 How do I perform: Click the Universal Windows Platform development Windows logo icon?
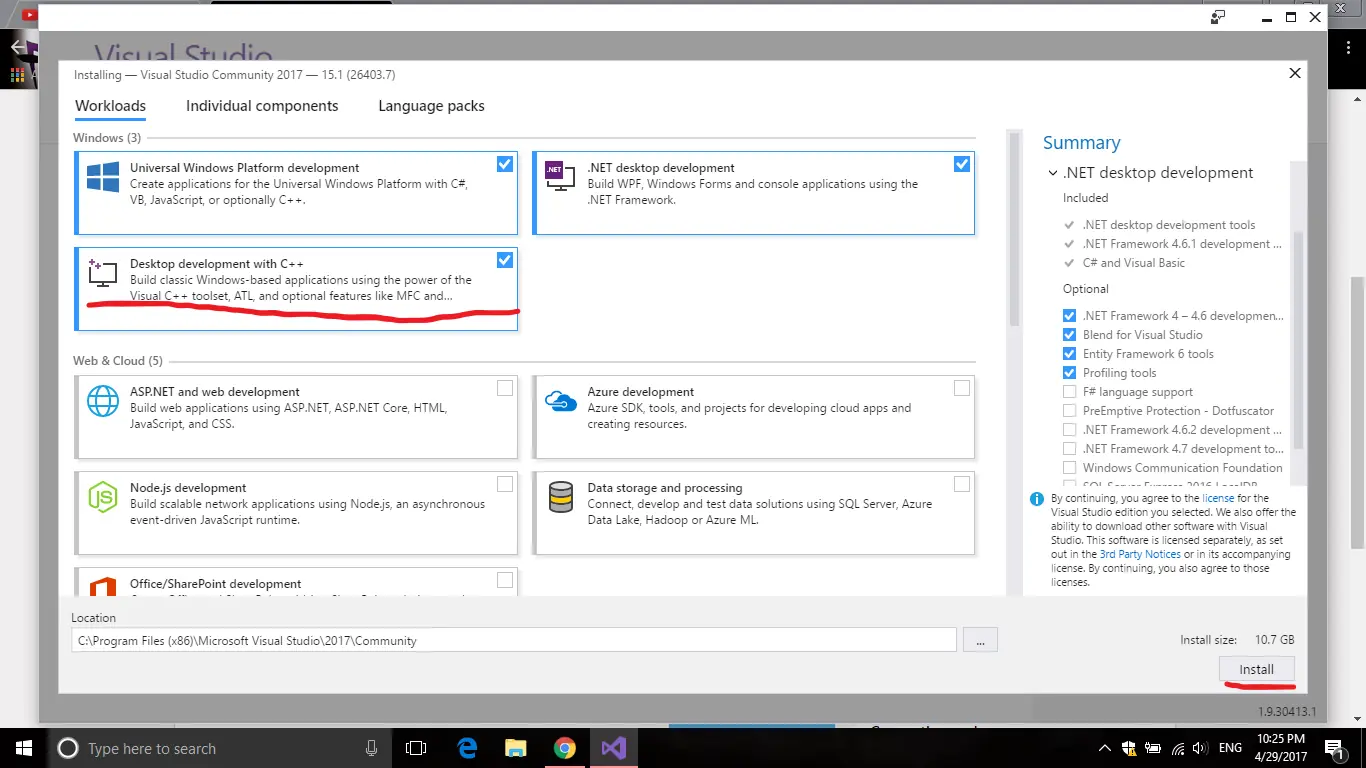click(x=103, y=178)
